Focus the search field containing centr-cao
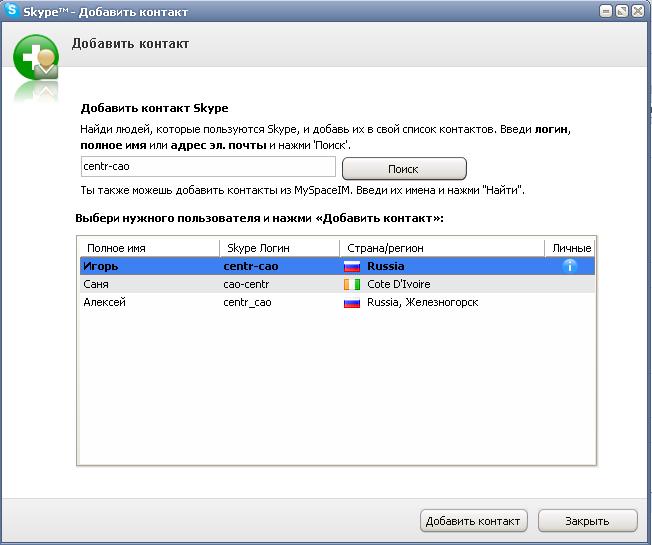Image resolution: width=652 pixels, height=545 pixels. (x=208, y=166)
